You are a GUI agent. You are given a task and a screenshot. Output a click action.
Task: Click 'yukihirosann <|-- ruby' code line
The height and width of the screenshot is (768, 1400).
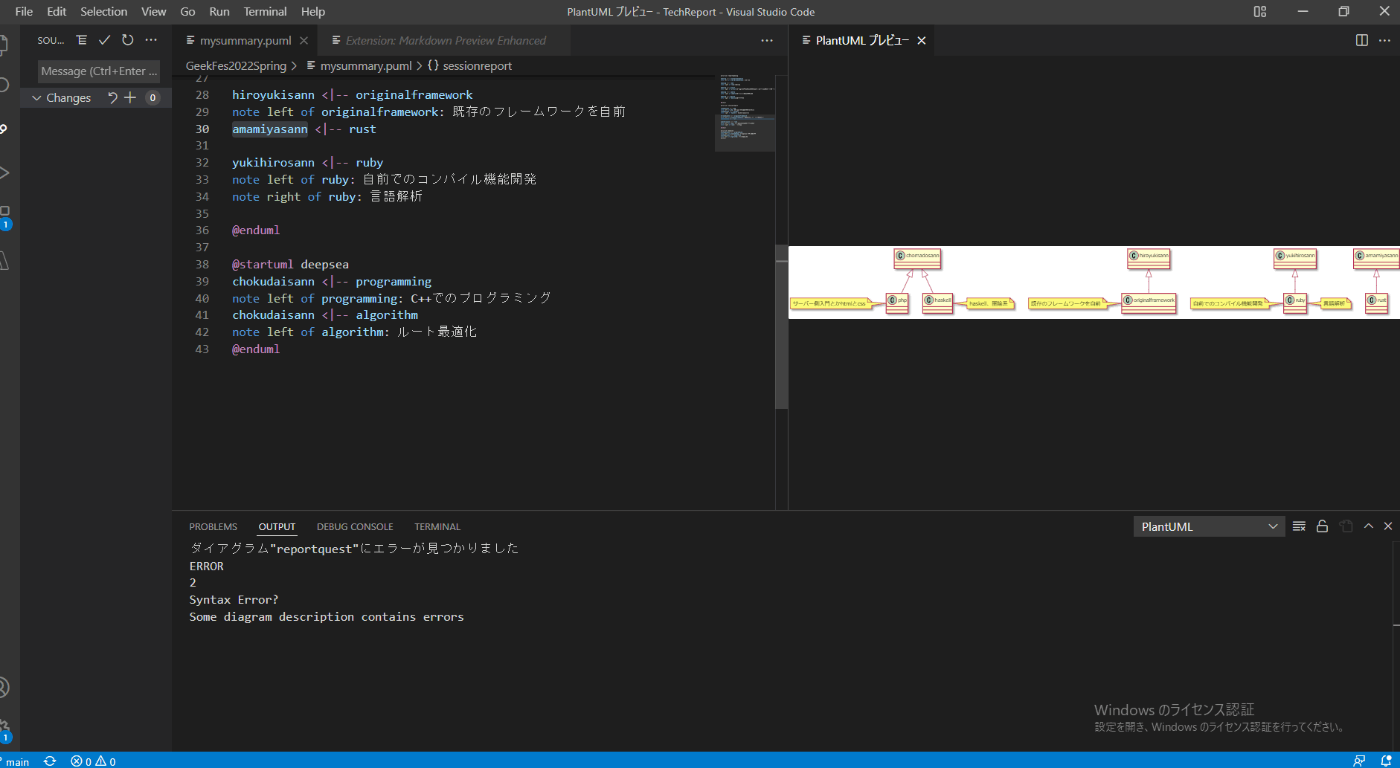click(x=308, y=163)
